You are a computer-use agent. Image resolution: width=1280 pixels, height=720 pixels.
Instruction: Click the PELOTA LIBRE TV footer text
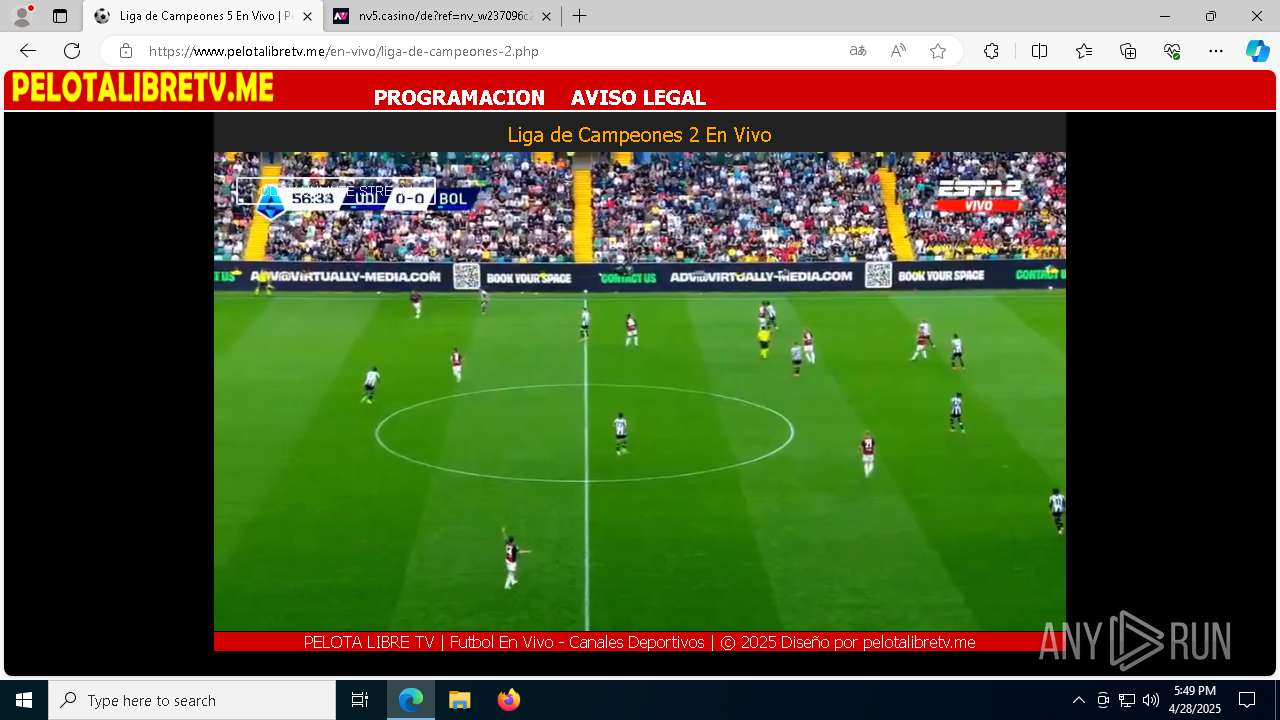pyautogui.click(x=640, y=642)
